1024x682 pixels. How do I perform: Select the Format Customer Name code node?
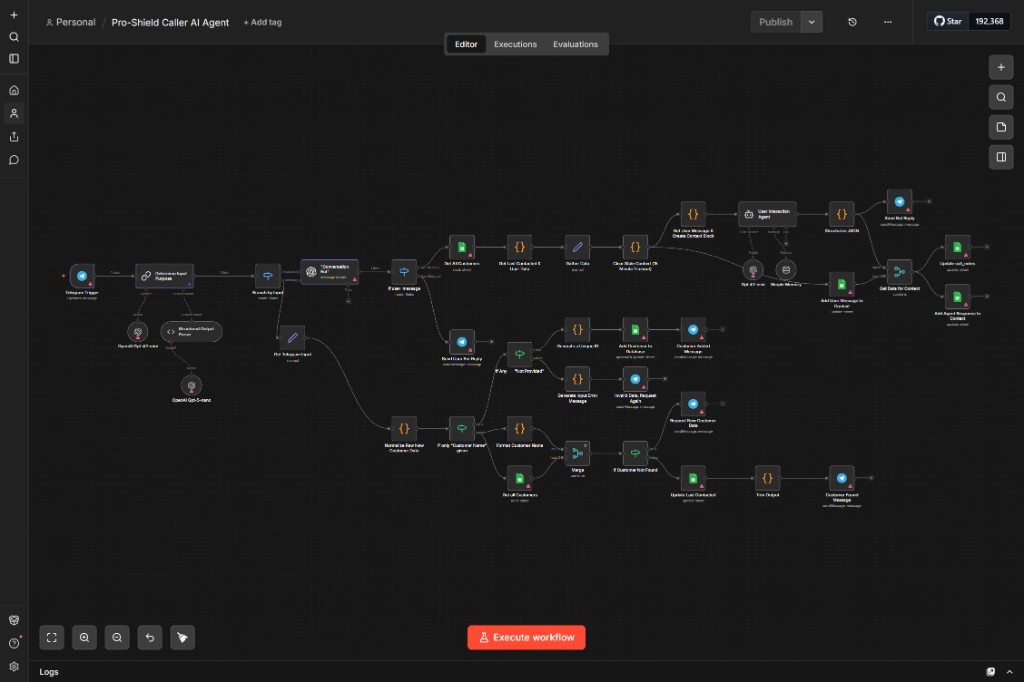(x=519, y=429)
